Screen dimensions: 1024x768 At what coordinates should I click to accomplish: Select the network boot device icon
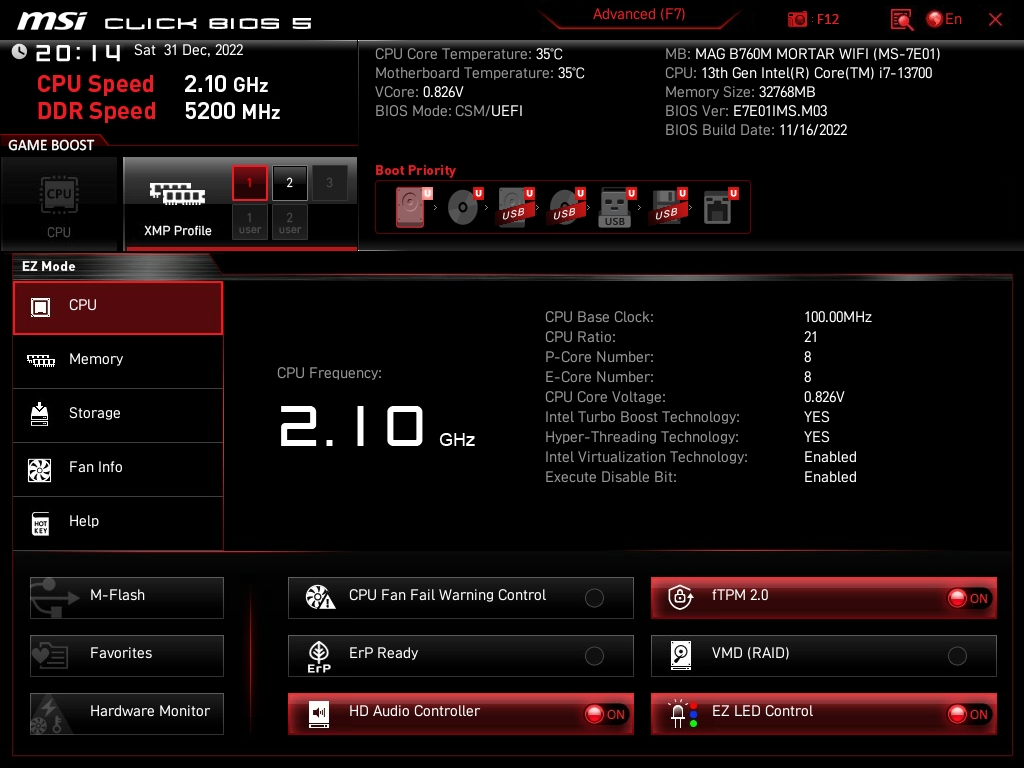pyautogui.click(x=720, y=207)
